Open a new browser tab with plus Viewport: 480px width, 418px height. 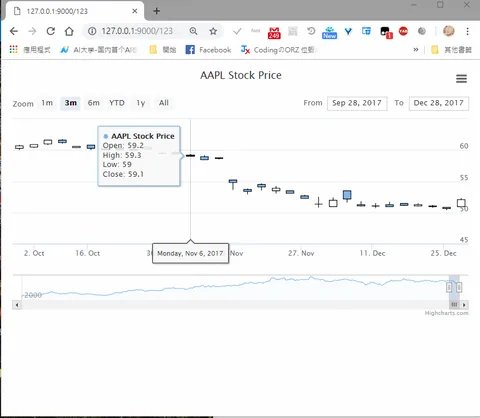click(156, 11)
